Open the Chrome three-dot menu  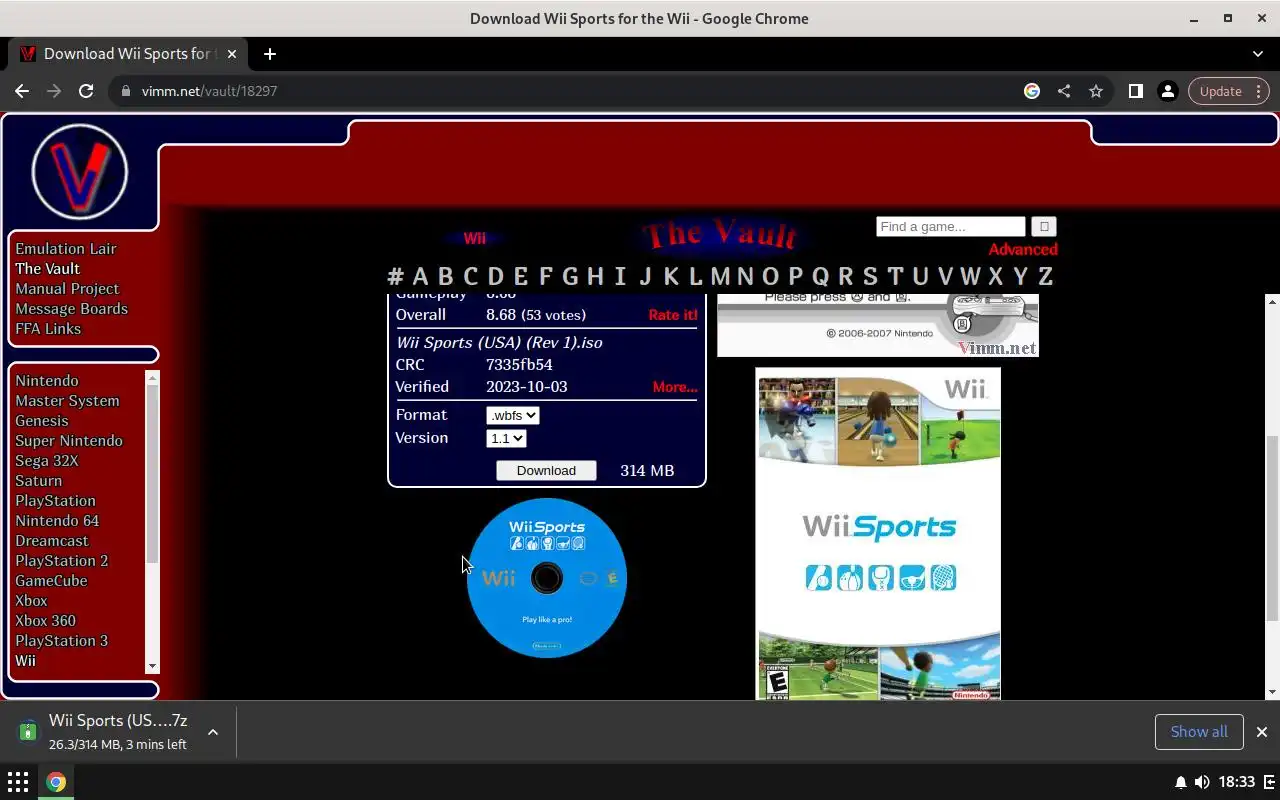coord(1259,91)
